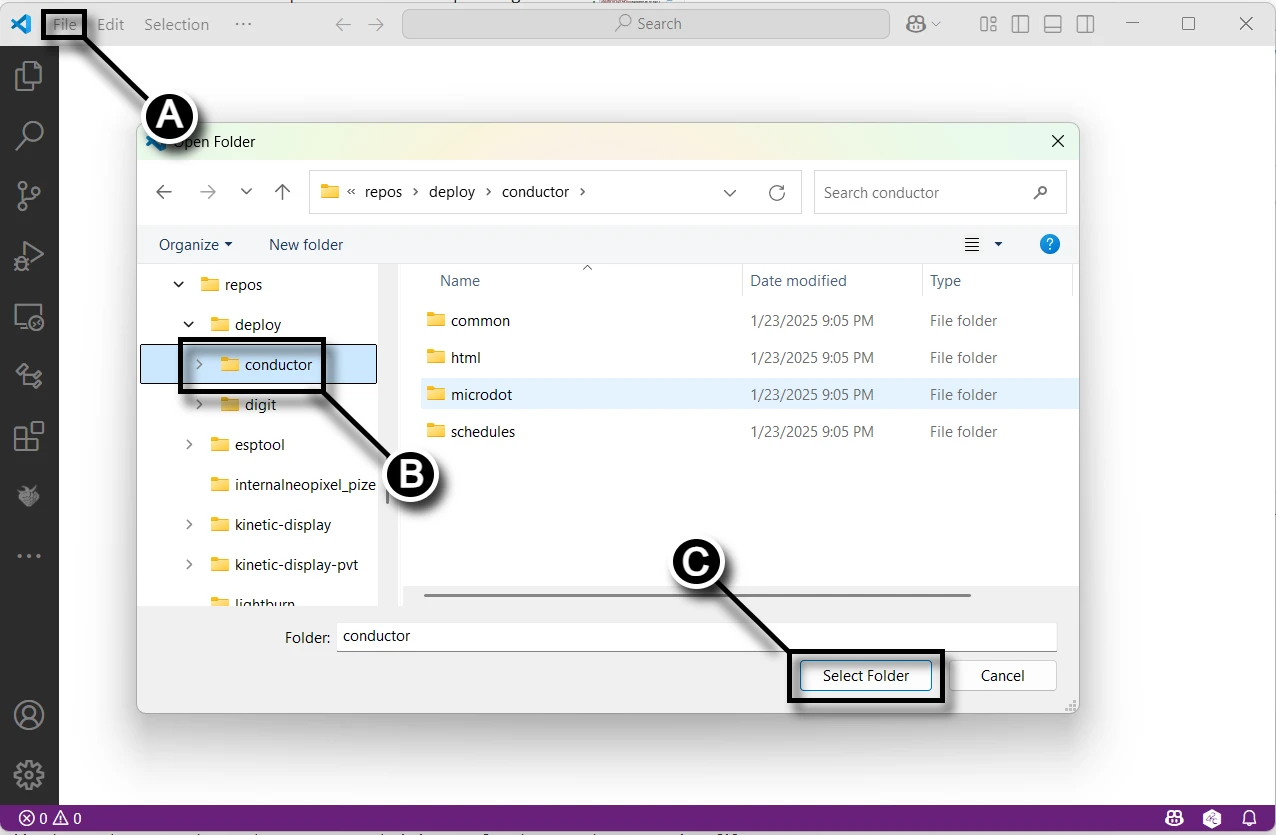This screenshot has height=835, width=1276.
Task: Open notifications bell in status bar
Action: [1249, 818]
